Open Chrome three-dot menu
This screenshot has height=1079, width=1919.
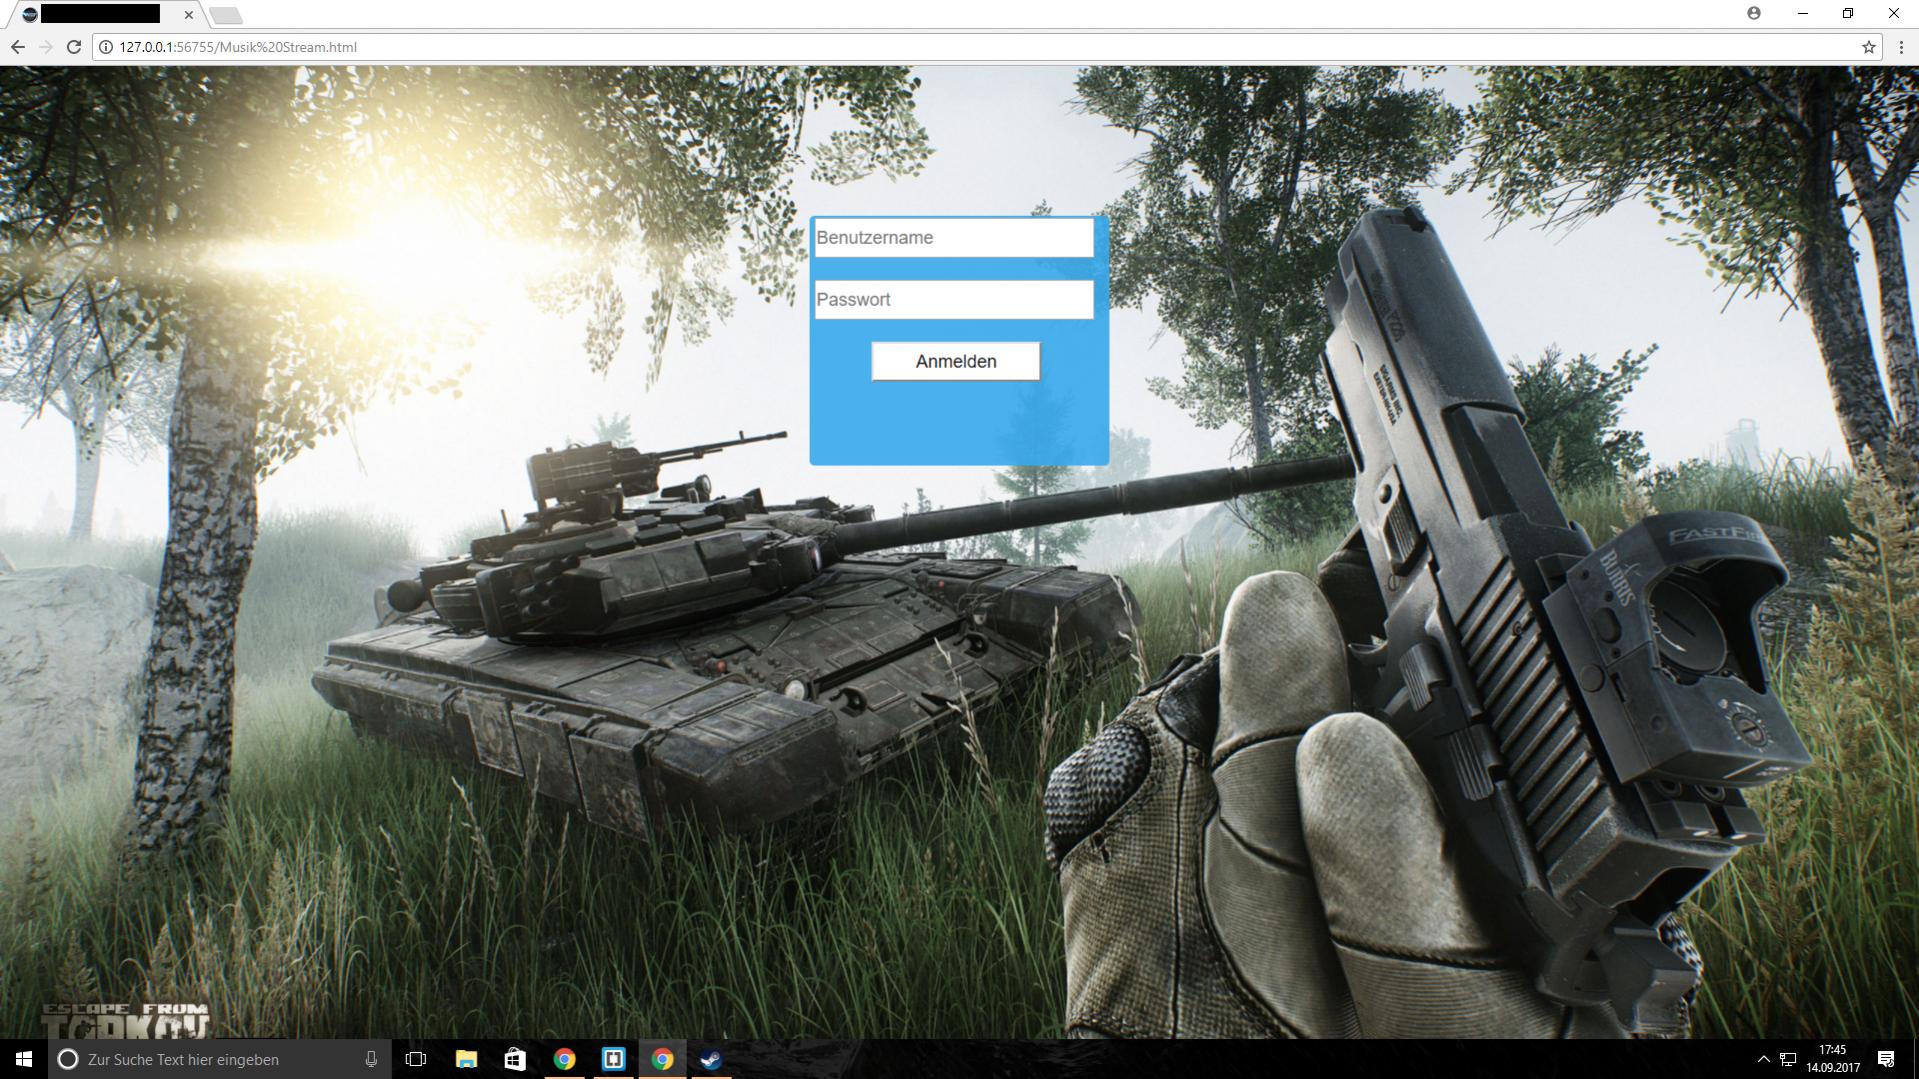(x=1901, y=47)
